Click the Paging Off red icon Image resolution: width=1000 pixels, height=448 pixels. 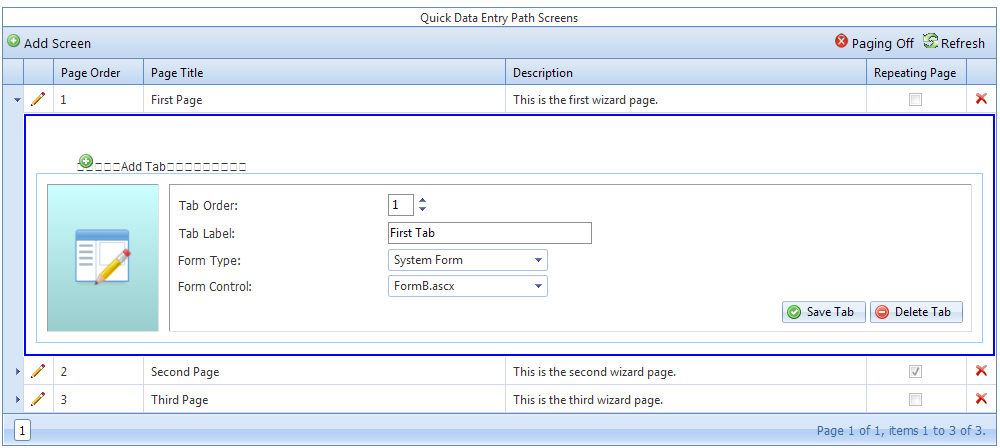coord(841,42)
